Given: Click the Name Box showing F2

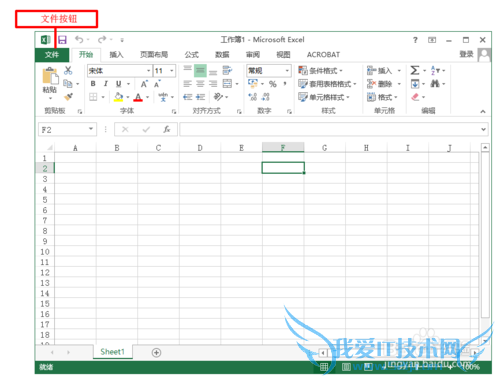Looking at the screenshot, I should [67, 129].
